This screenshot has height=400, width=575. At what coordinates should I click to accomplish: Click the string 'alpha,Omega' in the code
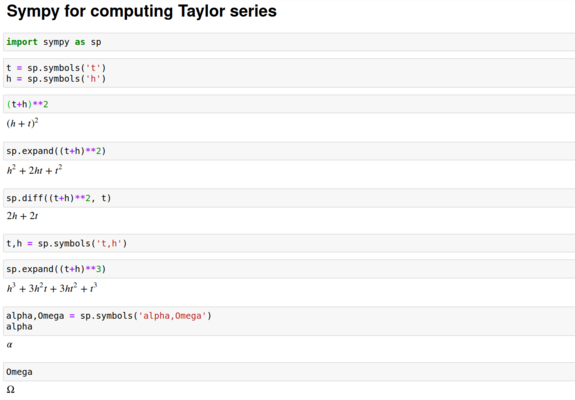(x=172, y=316)
